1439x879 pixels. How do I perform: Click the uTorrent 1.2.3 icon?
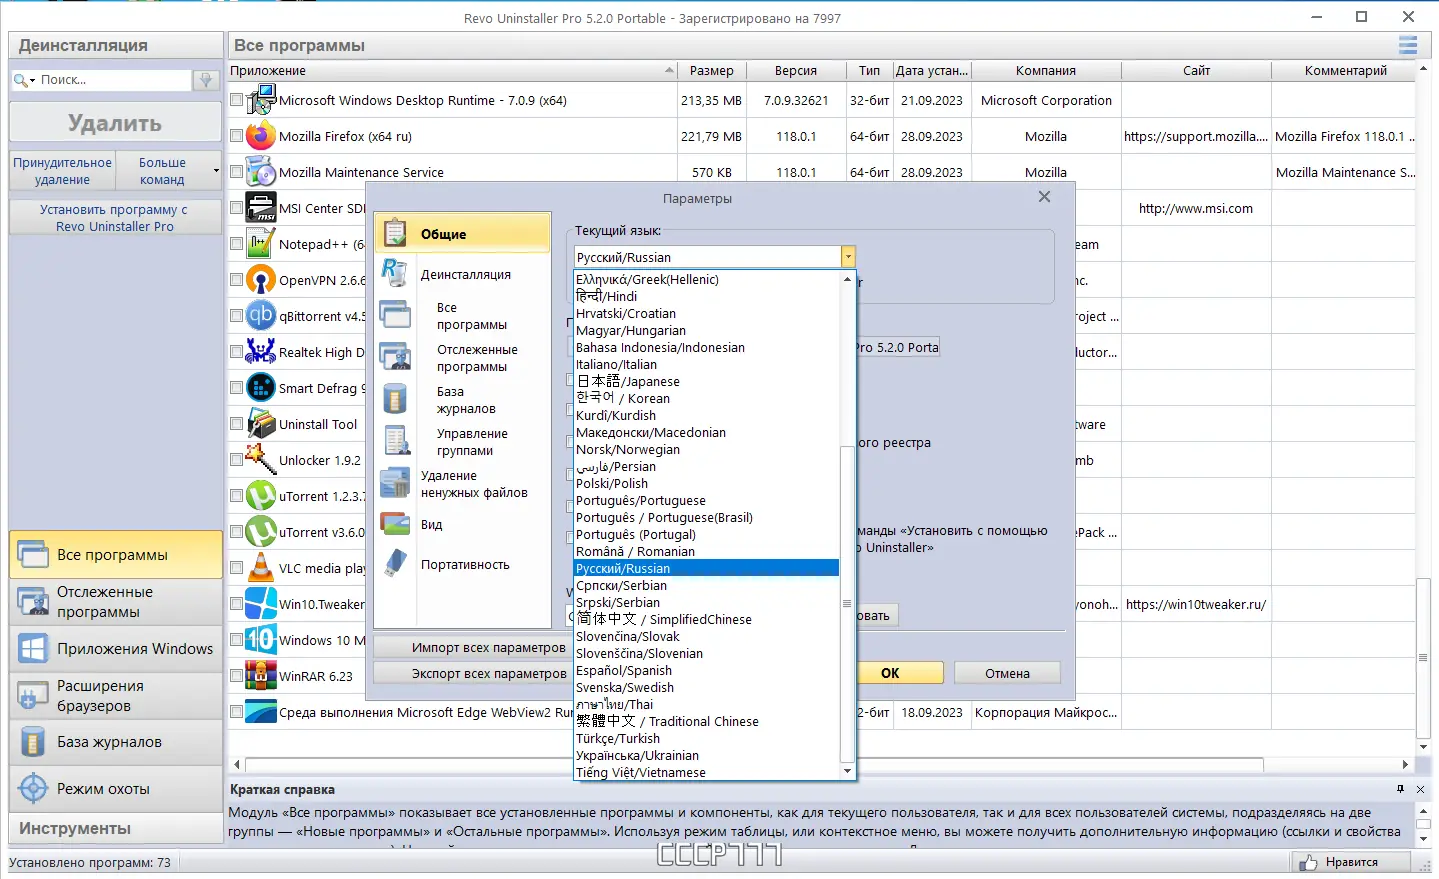(261, 496)
